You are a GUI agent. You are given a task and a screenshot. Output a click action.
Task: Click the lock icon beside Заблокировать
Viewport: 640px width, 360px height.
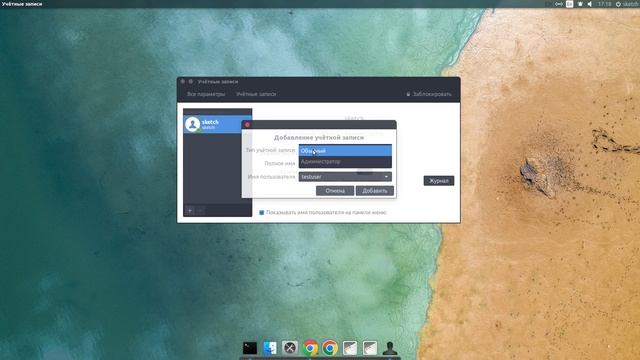408,94
